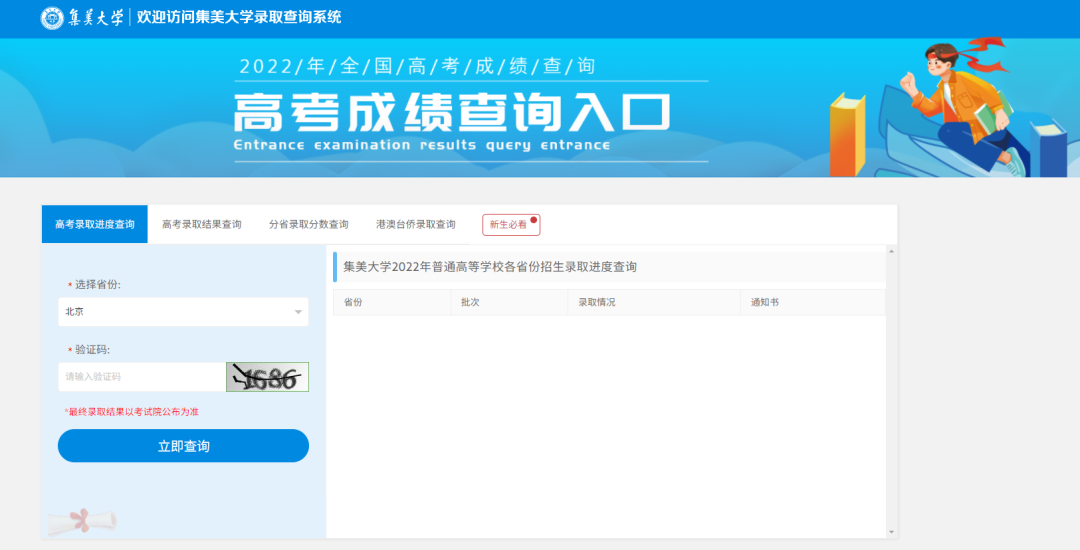
Task: Click the red dot badge on 新生必看
Action: [x=534, y=220]
